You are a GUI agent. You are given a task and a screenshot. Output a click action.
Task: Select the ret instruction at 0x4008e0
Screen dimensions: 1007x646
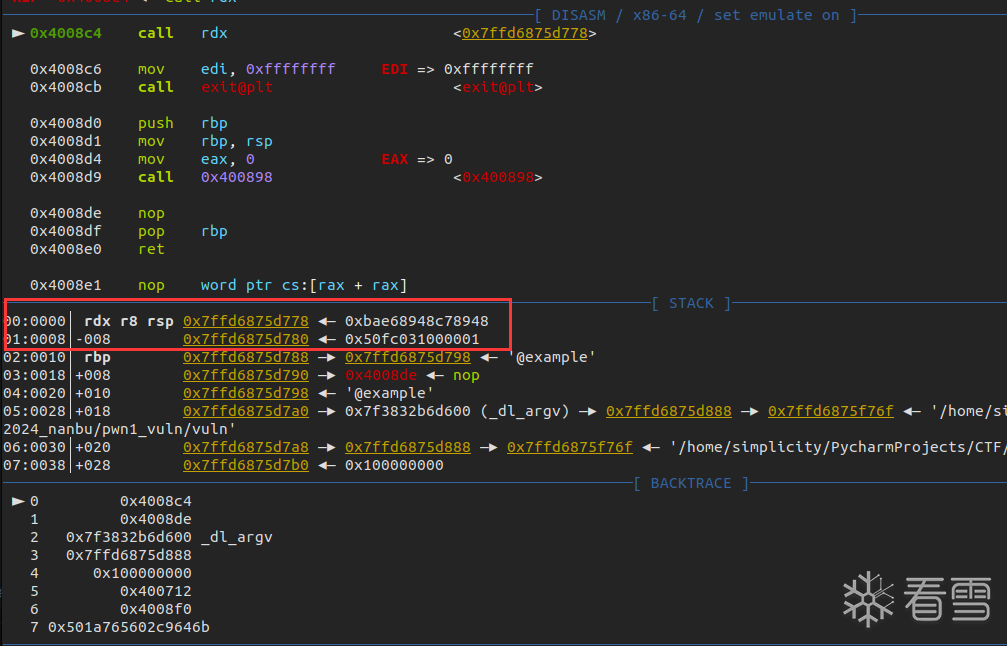pyautogui.click(x=151, y=249)
